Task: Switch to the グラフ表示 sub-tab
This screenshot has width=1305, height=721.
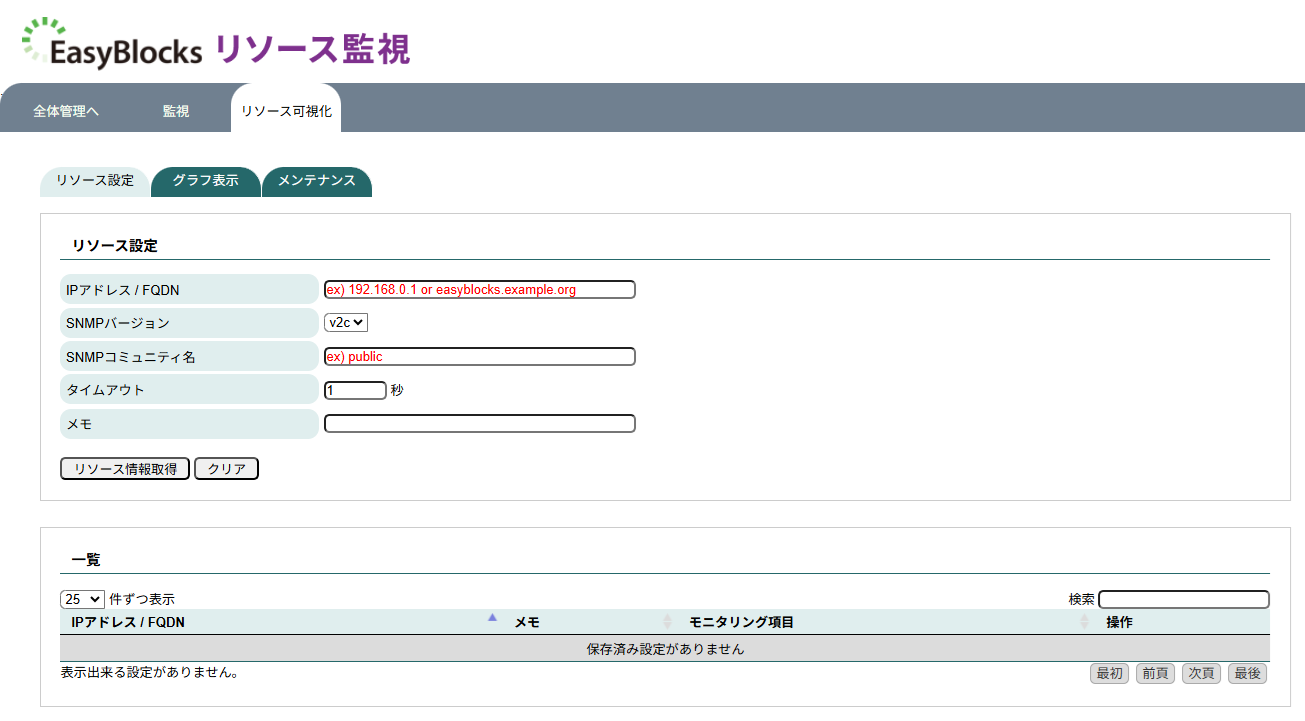Action: [205, 181]
